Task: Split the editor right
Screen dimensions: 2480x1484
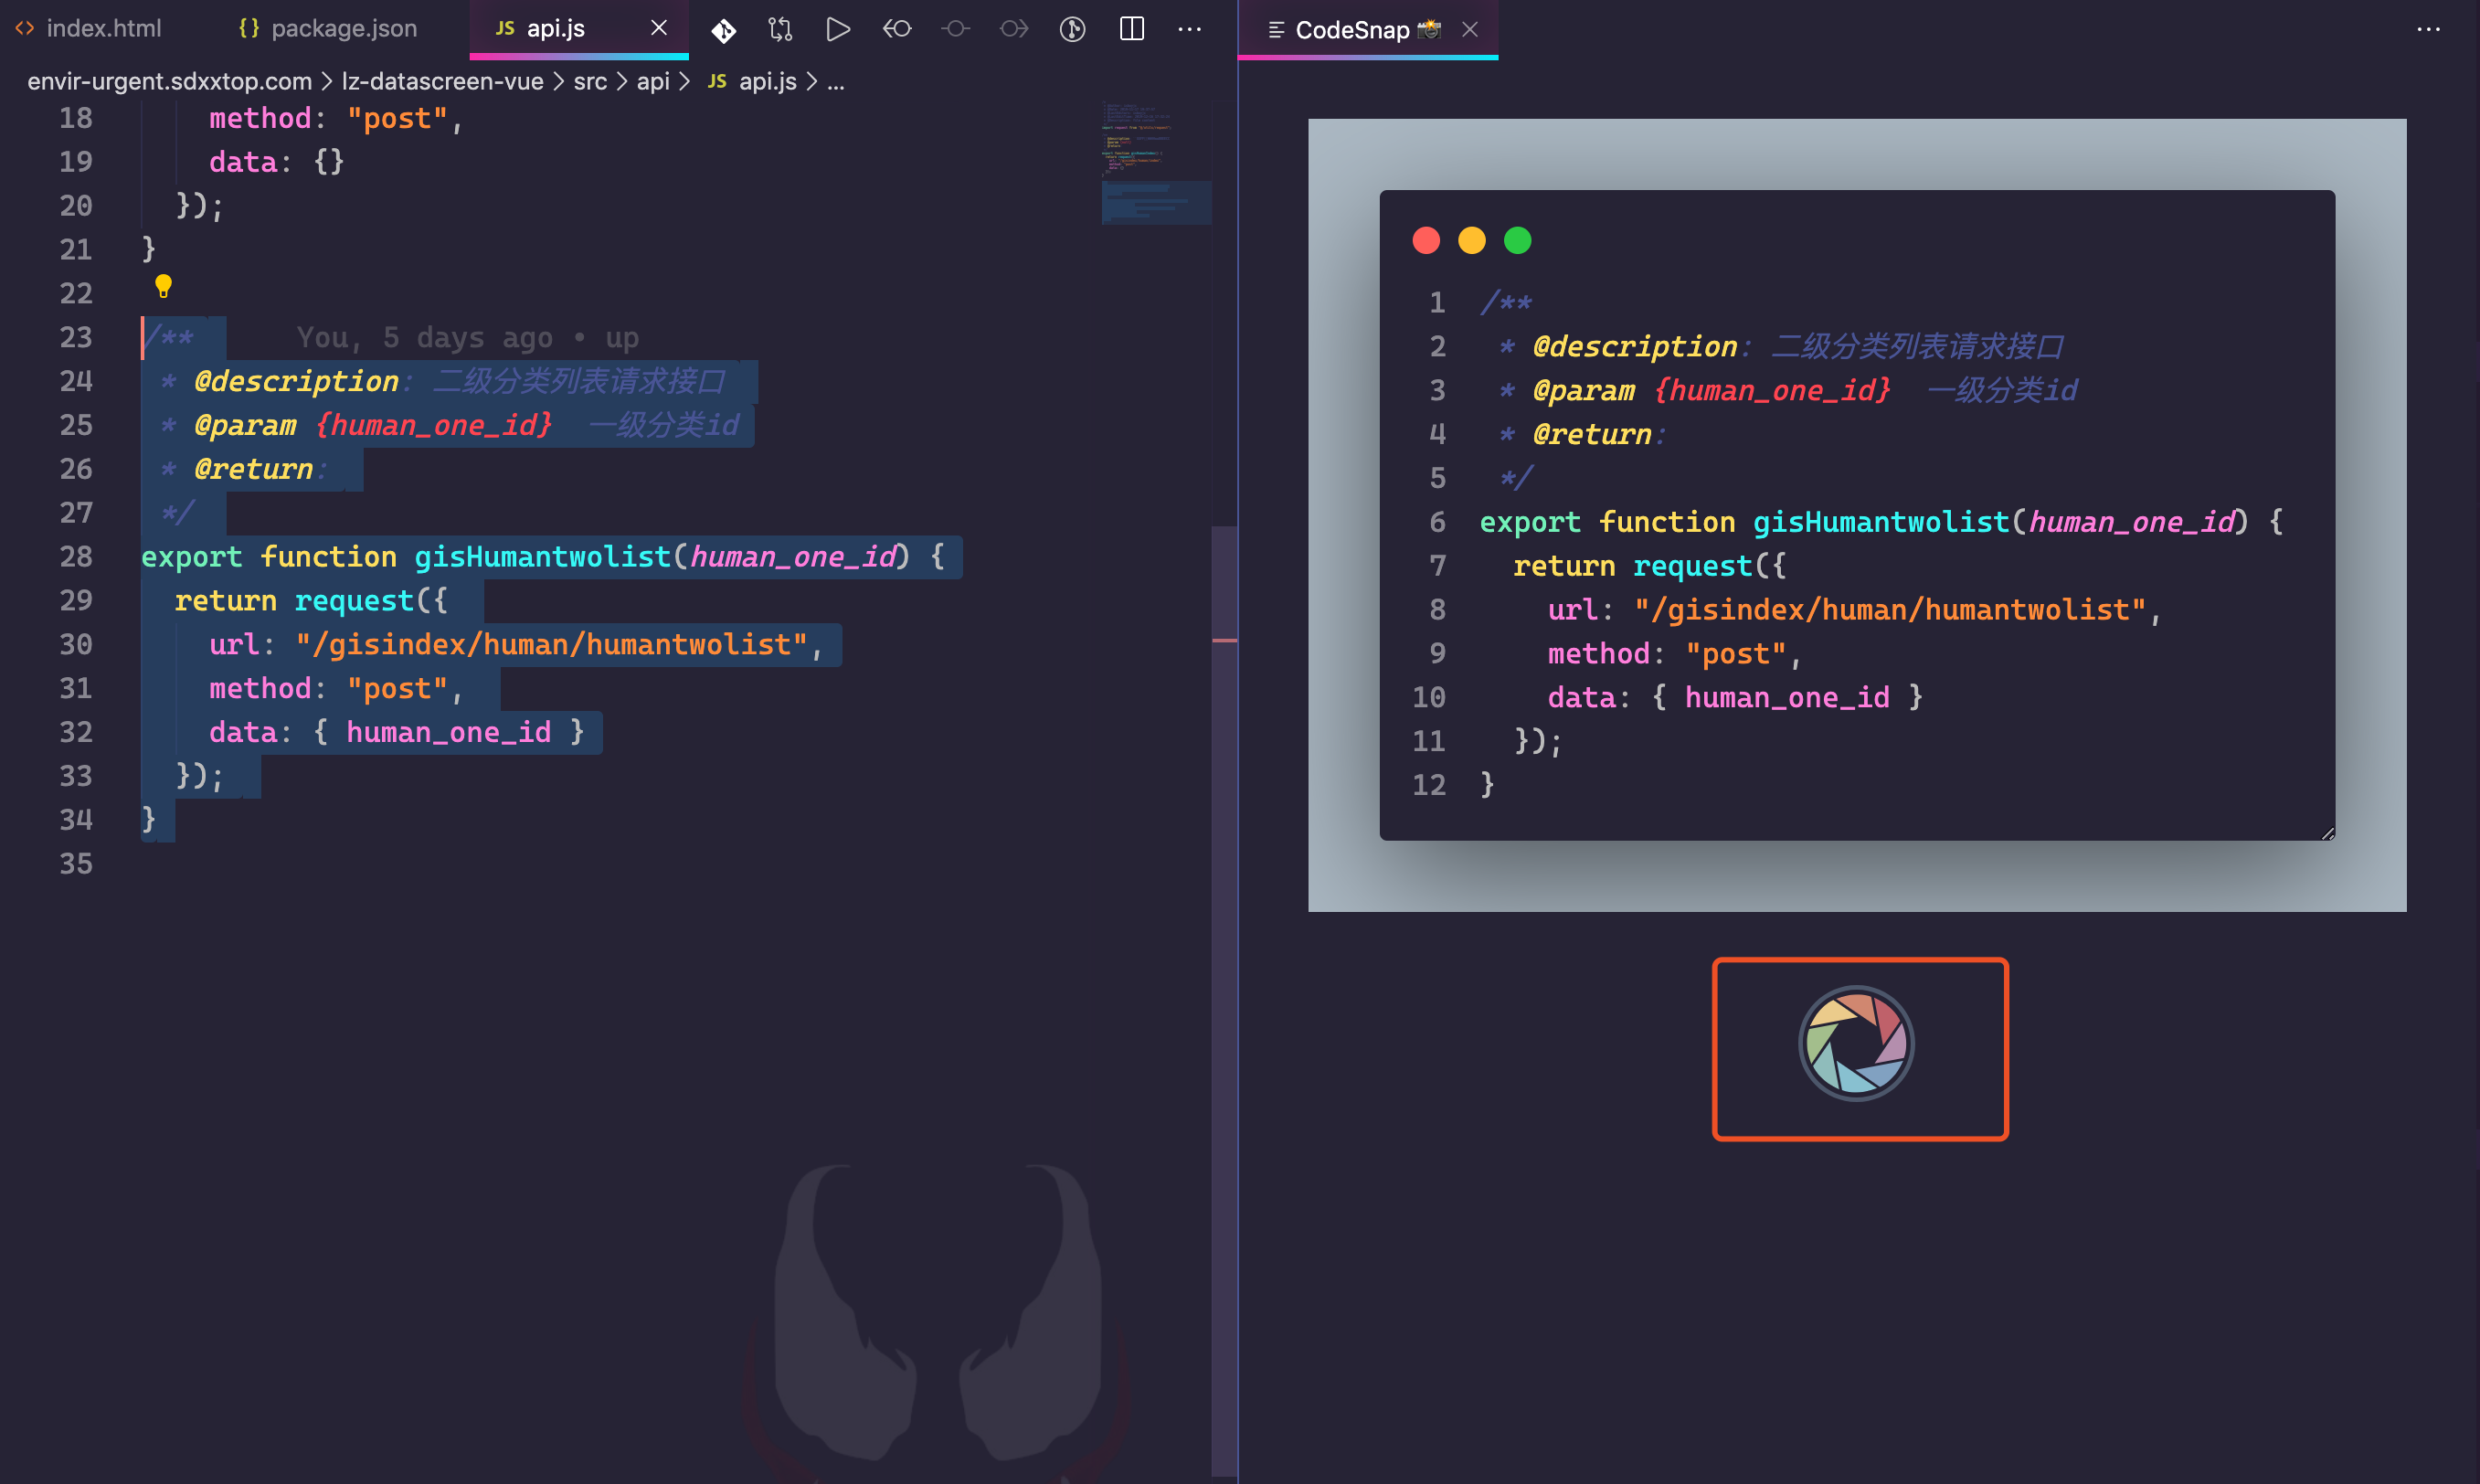Action: [x=1131, y=30]
